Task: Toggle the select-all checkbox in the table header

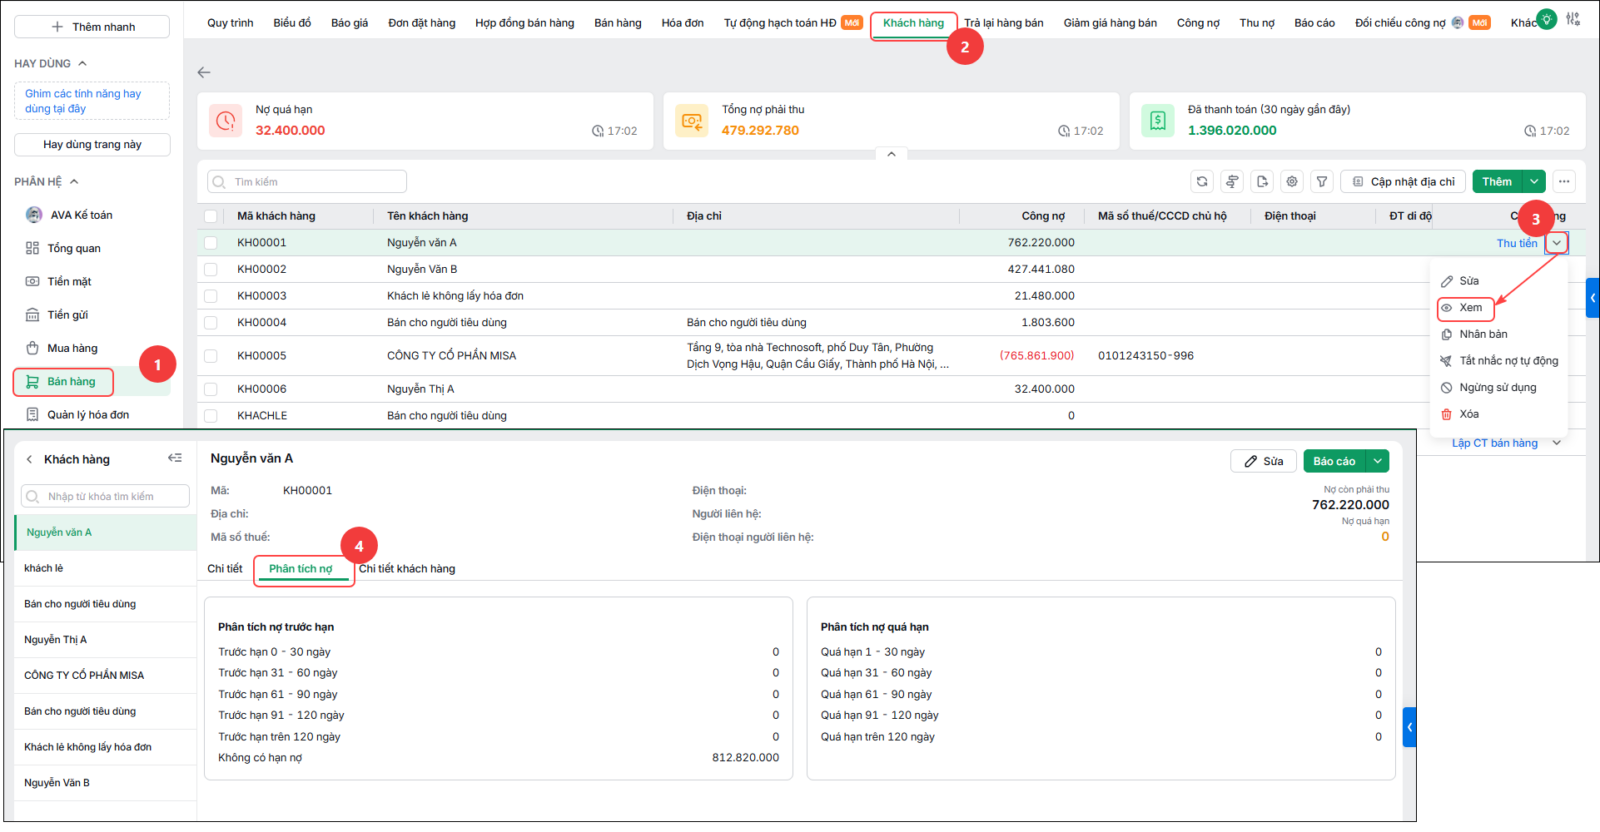Action: pos(210,216)
